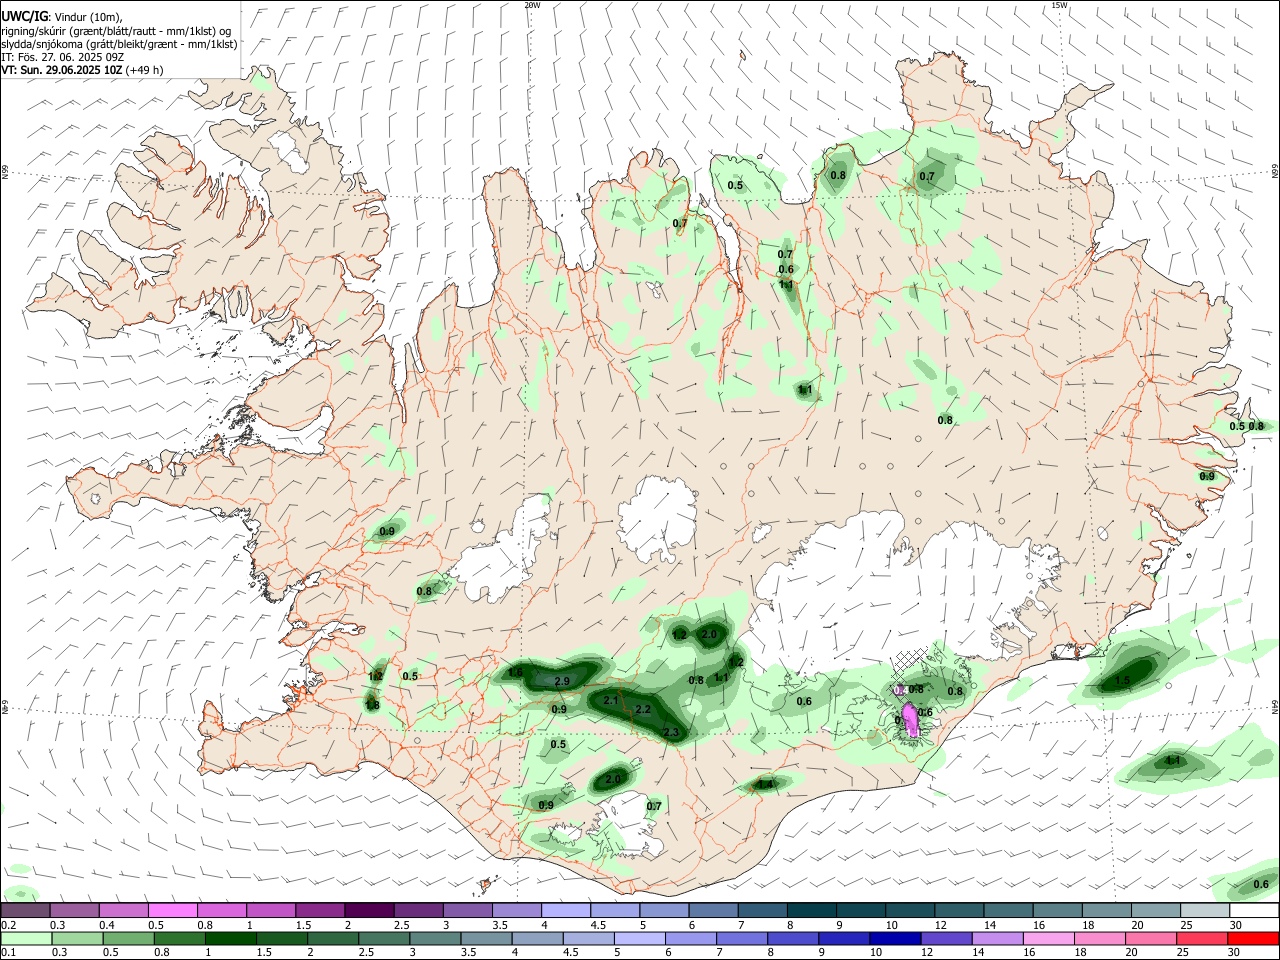1280x960 pixels.
Task: Click the 2.1 precipitation value on the map
Action: (610, 701)
